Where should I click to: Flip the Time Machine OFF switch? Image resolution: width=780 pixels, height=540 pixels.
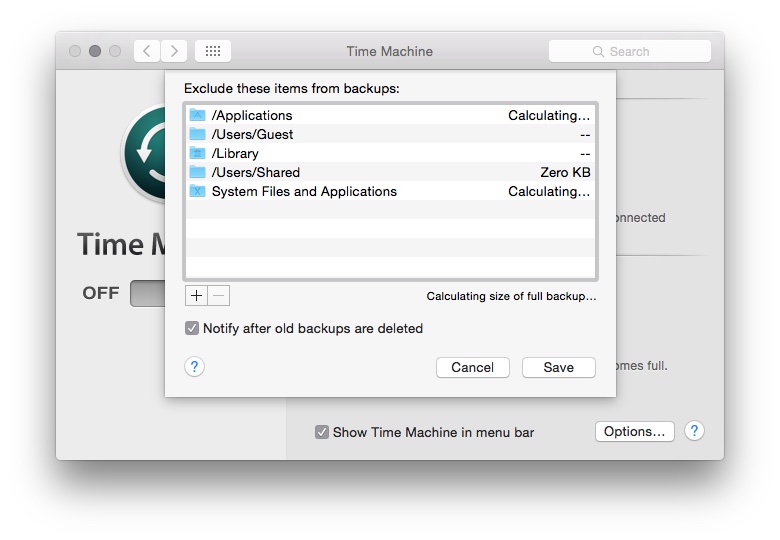pyautogui.click(x=148, y=293)
